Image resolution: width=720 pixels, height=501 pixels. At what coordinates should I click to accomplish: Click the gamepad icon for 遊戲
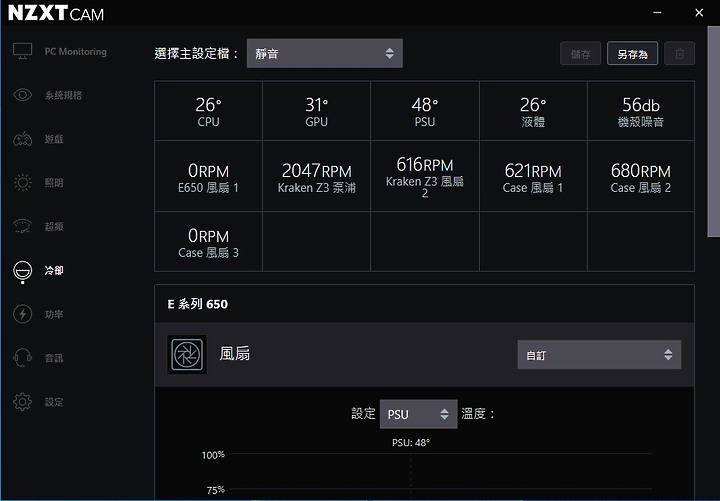click(x=22, y=139)
